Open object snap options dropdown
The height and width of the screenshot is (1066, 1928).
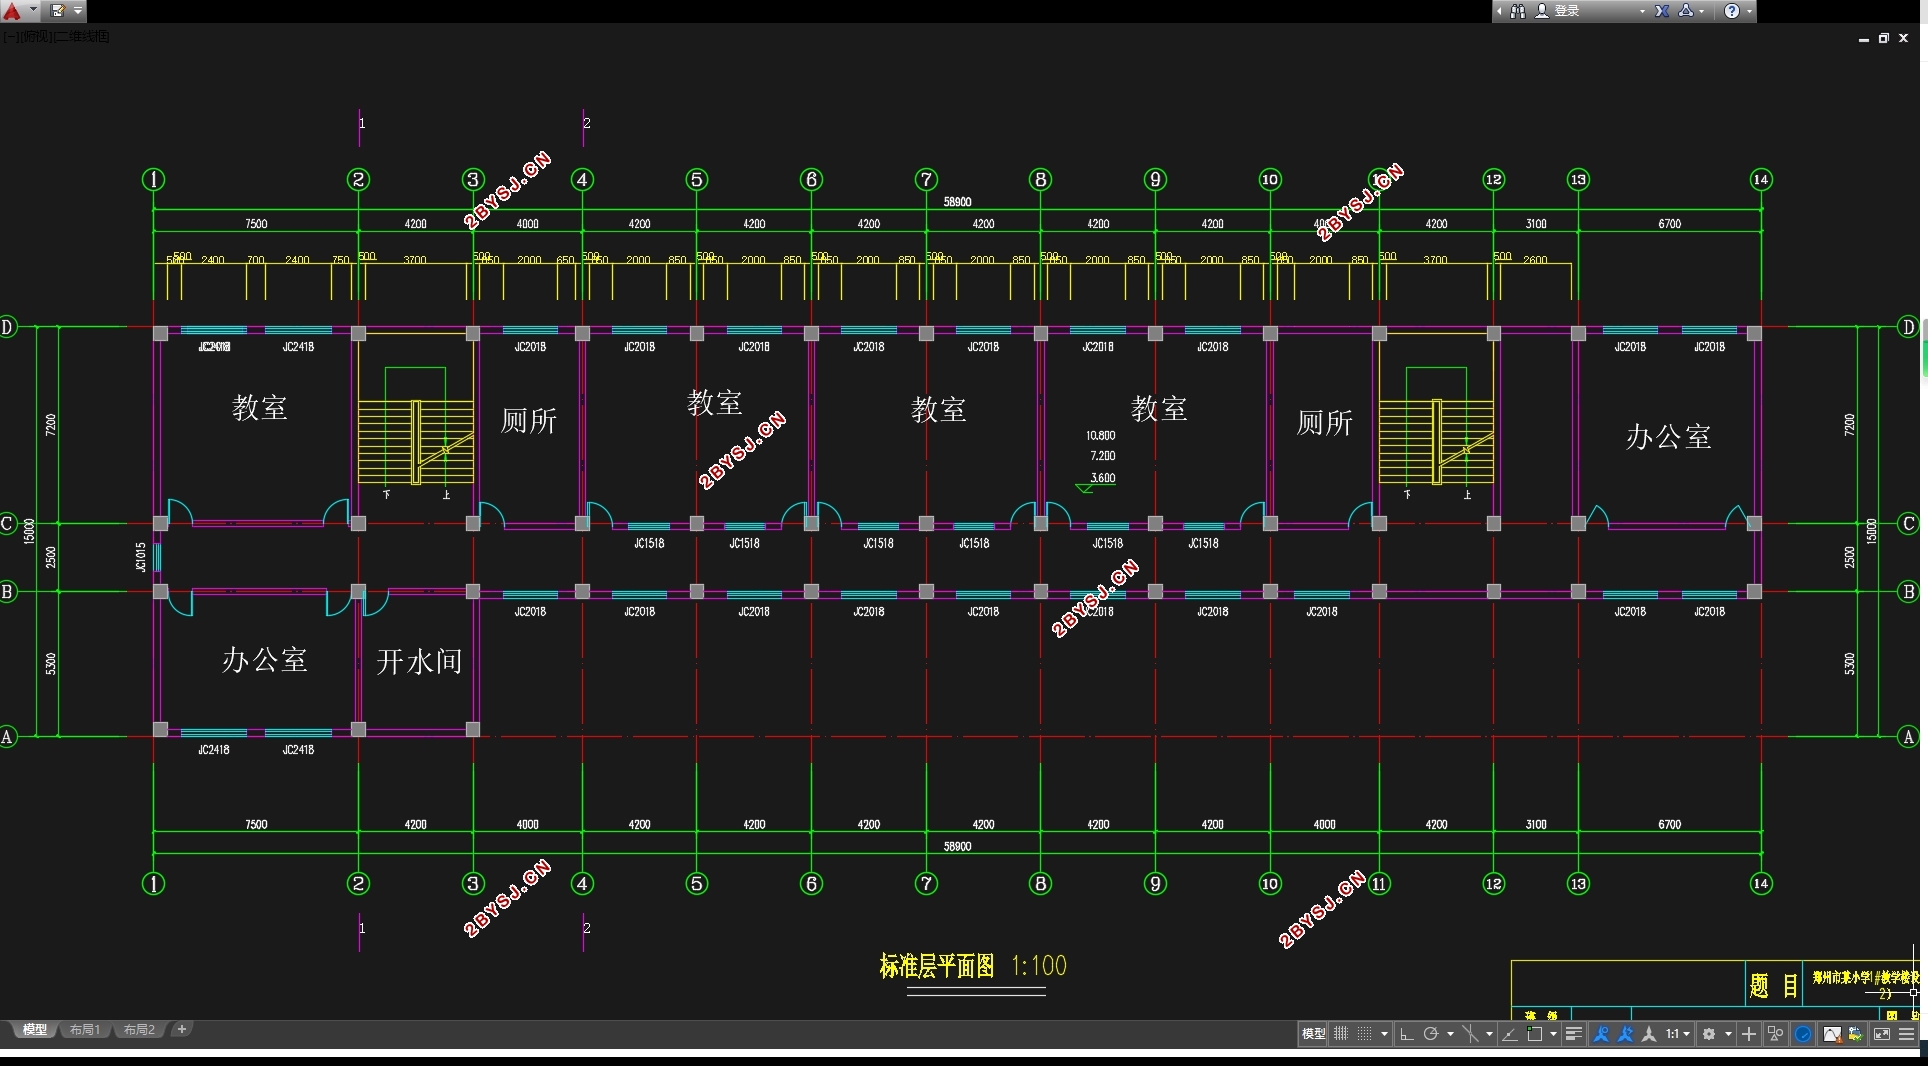(x=1553, y=1034)
